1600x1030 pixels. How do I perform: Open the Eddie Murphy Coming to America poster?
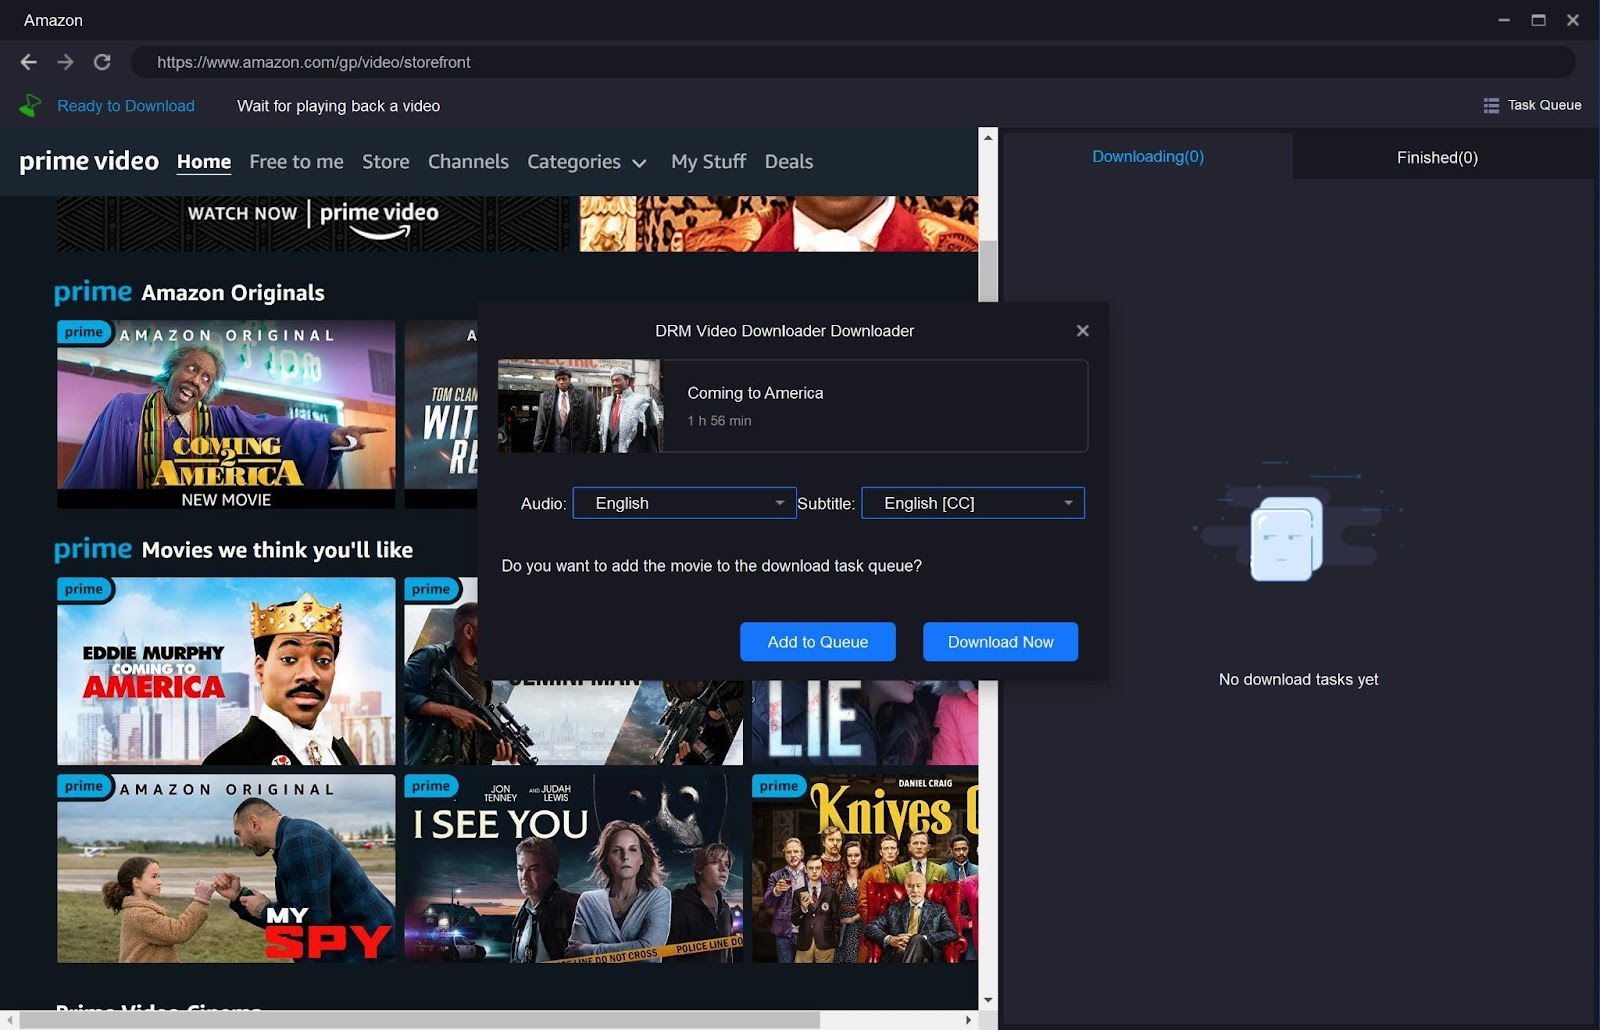(226, 671)
